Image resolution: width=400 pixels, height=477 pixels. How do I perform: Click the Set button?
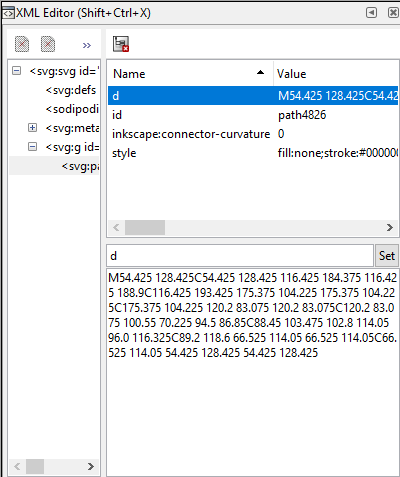pyautogui.click(x=387, y=256)
